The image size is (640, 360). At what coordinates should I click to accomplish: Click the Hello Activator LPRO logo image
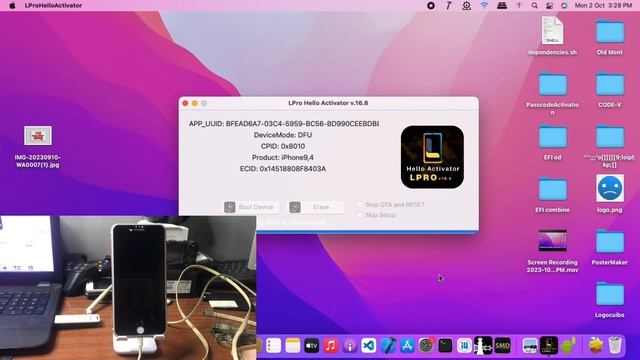point(432,157)
